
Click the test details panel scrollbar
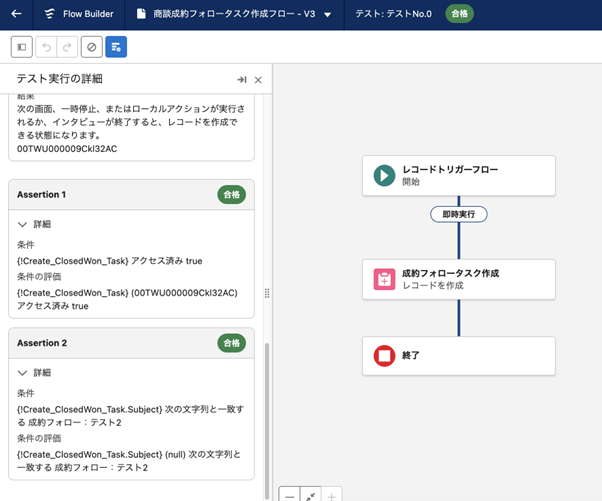tap(266, 420)
